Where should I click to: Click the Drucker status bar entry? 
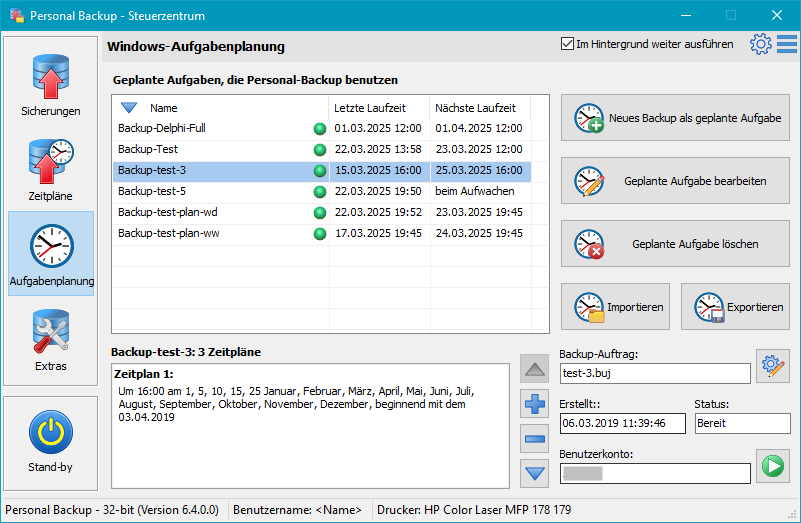(474, 510)
